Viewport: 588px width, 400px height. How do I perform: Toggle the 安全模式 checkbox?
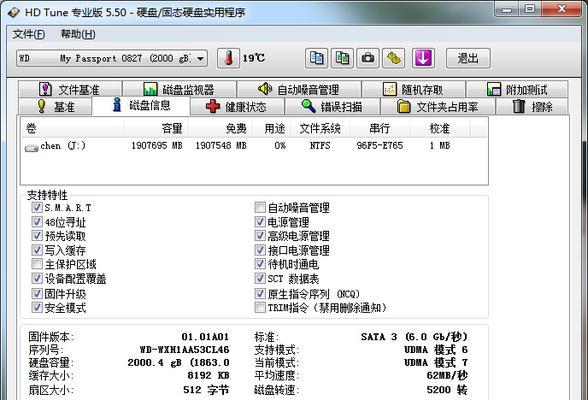coord(37,307)
